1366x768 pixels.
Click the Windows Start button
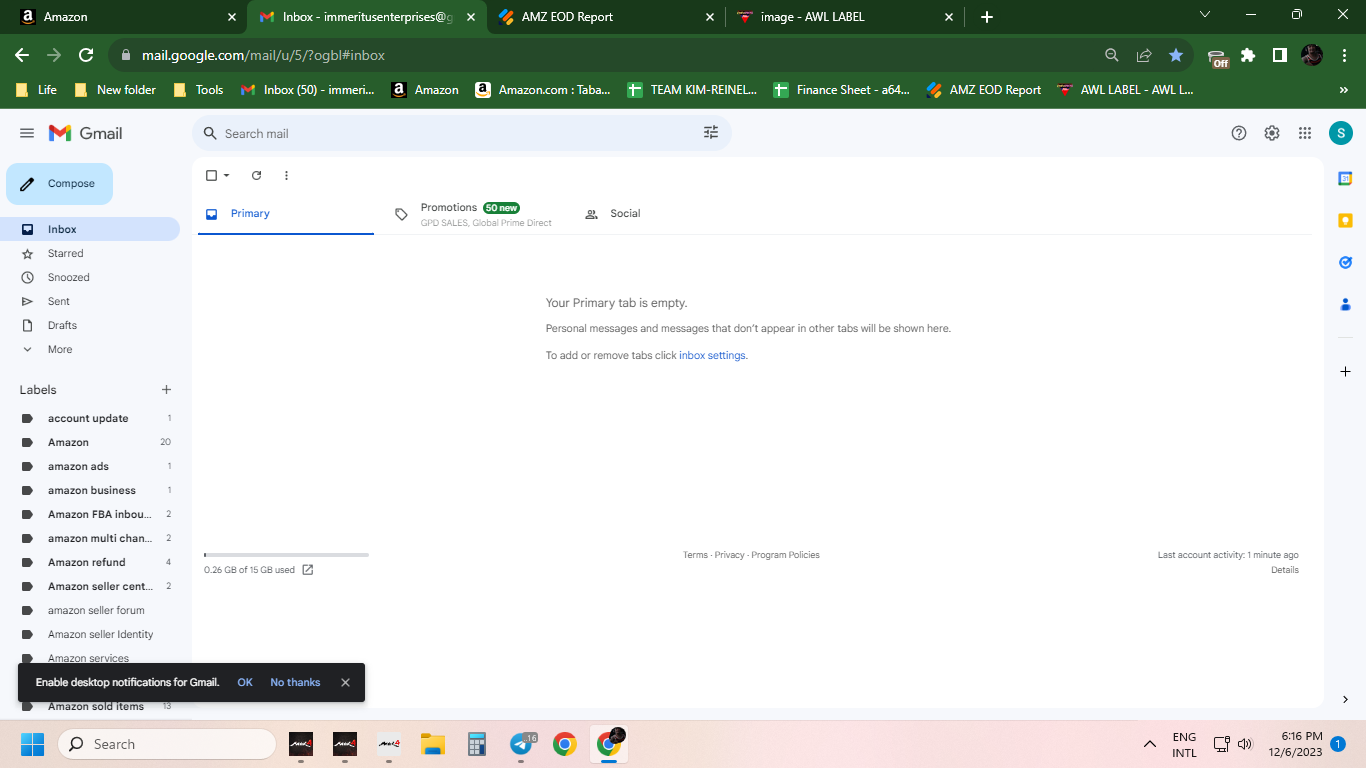click(x=33, y=744)
